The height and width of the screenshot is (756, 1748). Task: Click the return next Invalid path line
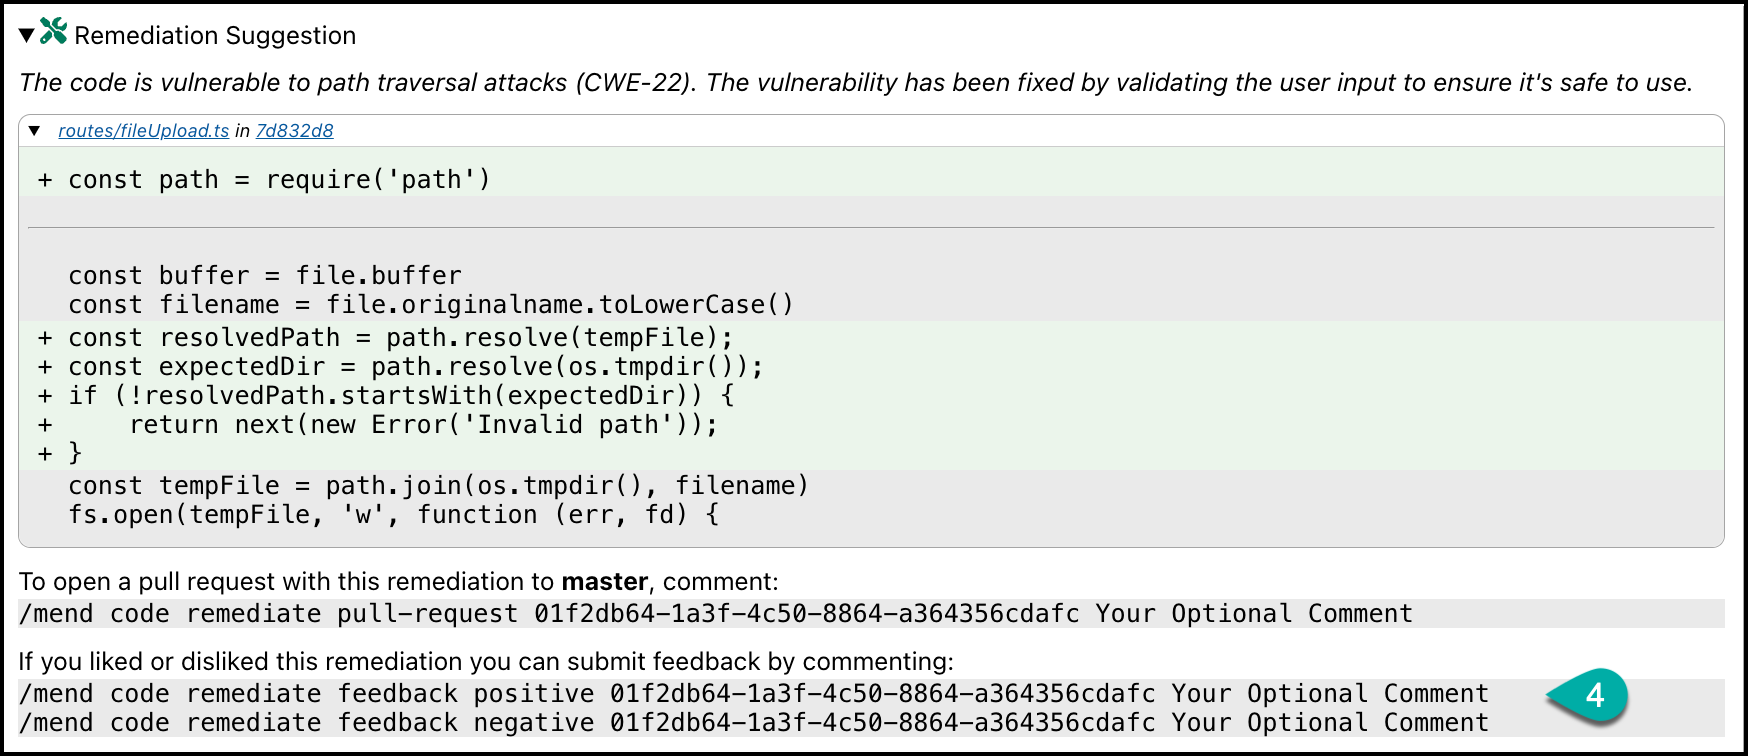tap(423, 425)
